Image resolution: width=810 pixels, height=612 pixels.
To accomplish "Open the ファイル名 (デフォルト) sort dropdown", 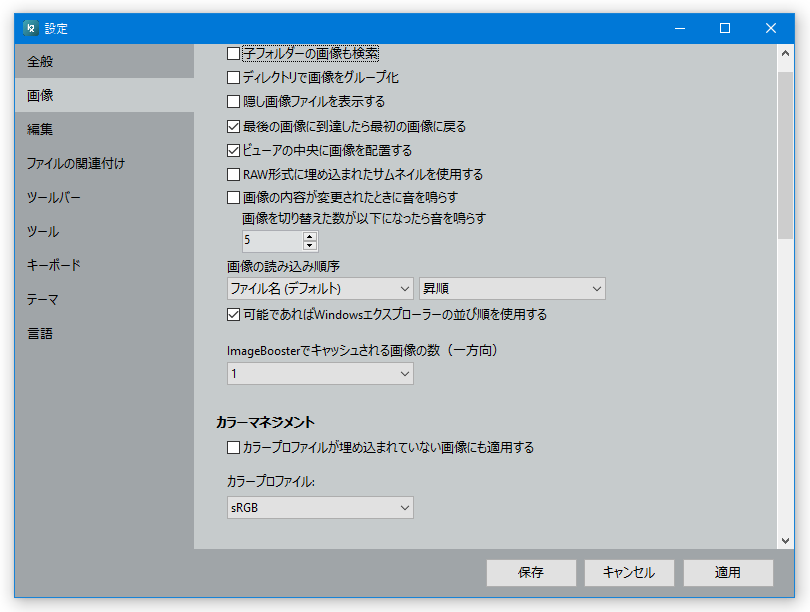I will tap(320, 289).
